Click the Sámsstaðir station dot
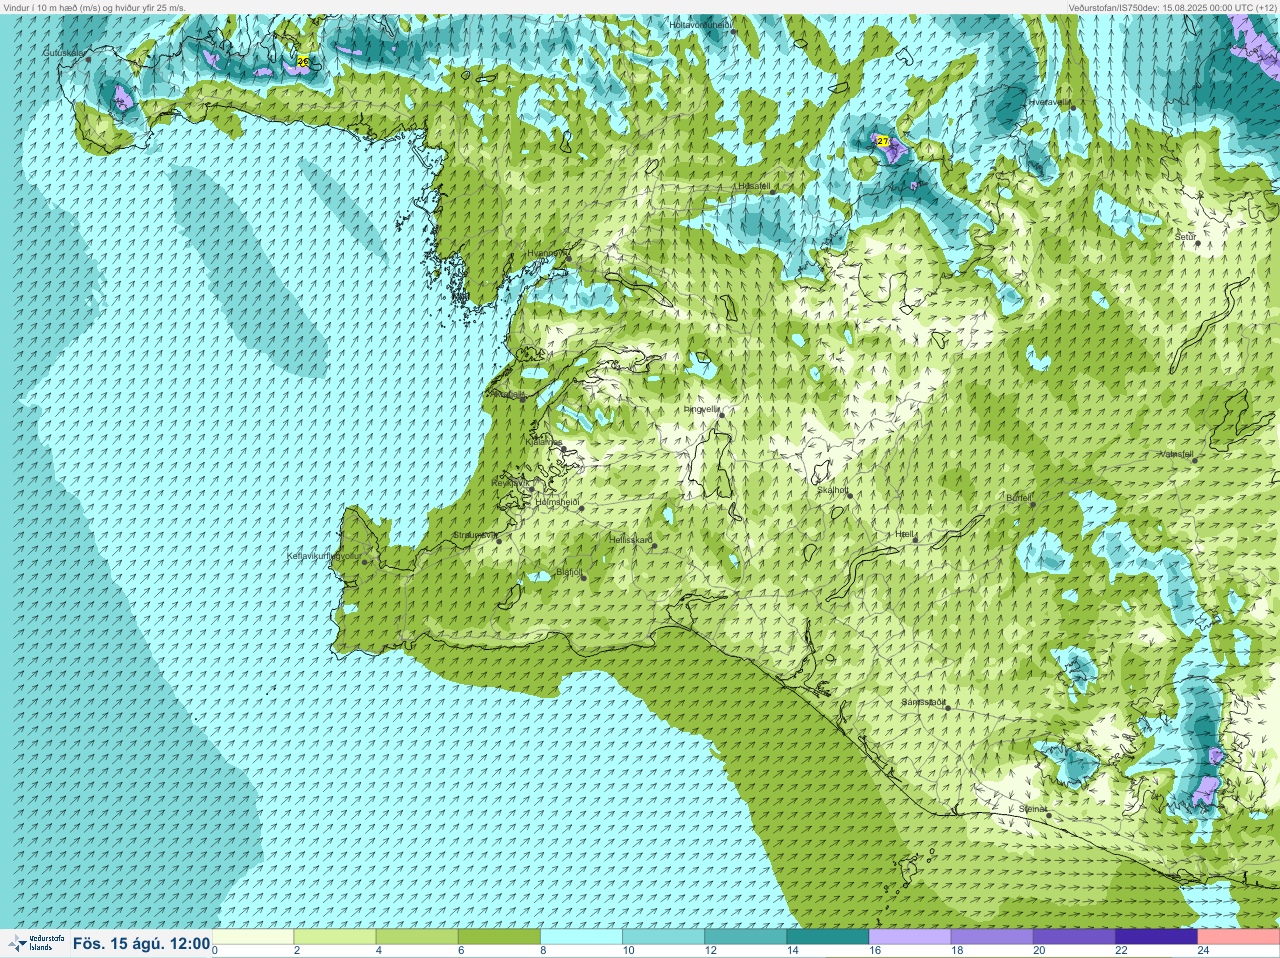Screen dimensions: 1280x958 [x=947, y=708]
